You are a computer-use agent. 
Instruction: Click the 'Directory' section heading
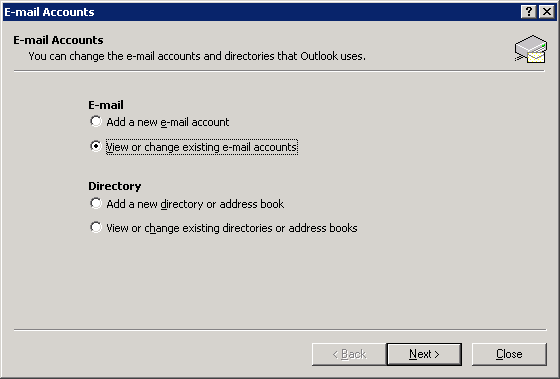click(x=115, y=186)
